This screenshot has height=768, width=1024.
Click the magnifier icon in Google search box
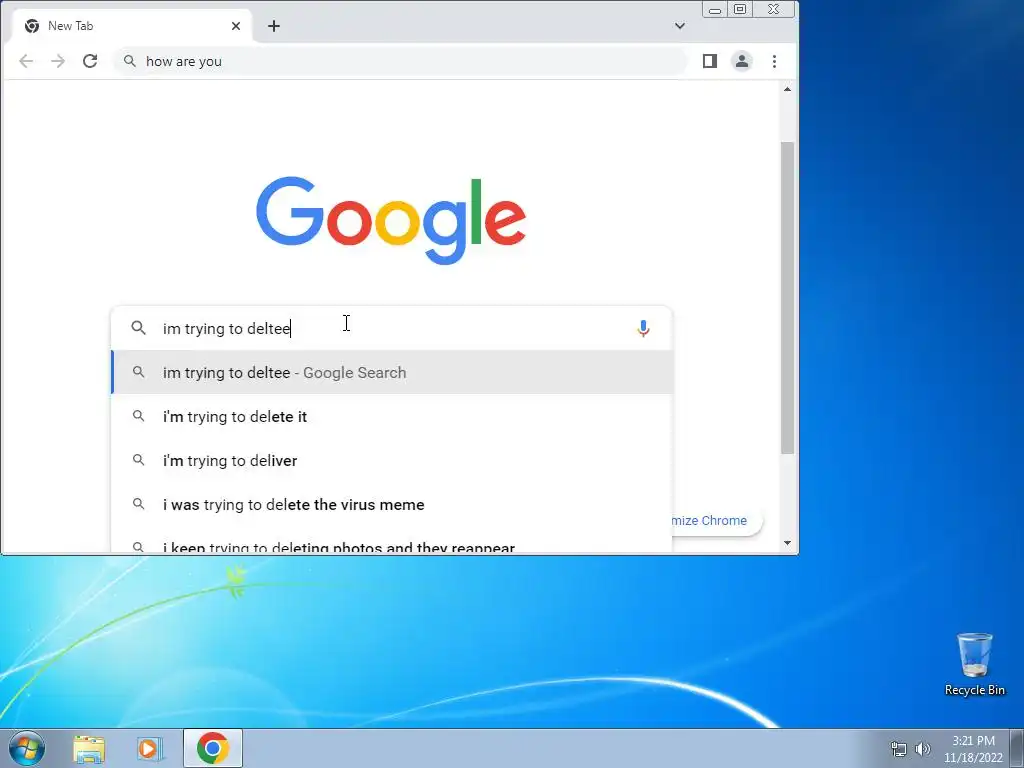click(x=138, y=328)
